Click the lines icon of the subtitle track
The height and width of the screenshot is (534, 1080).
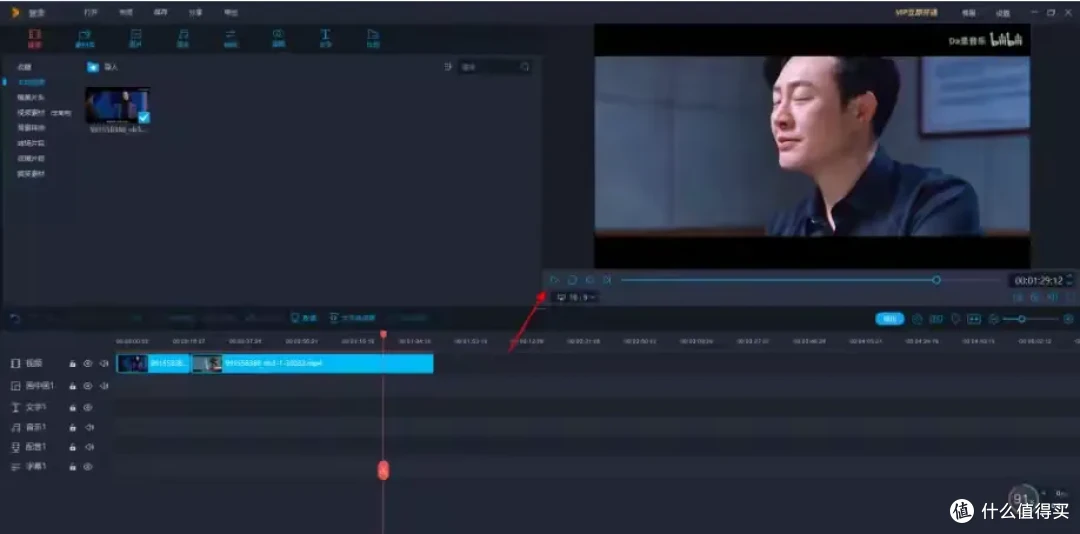click(x=16, y=466)
